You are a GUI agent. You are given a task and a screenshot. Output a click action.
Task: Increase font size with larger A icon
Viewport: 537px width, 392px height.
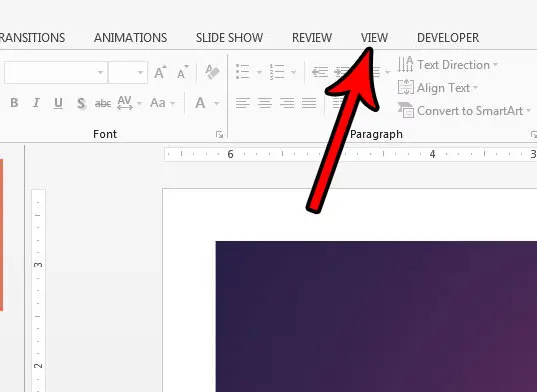pyautogui.click(x=160, y=72)
